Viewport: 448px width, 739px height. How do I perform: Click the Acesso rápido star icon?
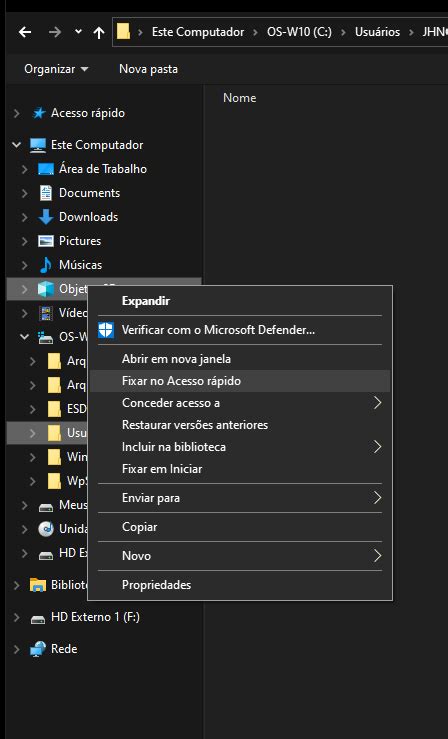39,113
